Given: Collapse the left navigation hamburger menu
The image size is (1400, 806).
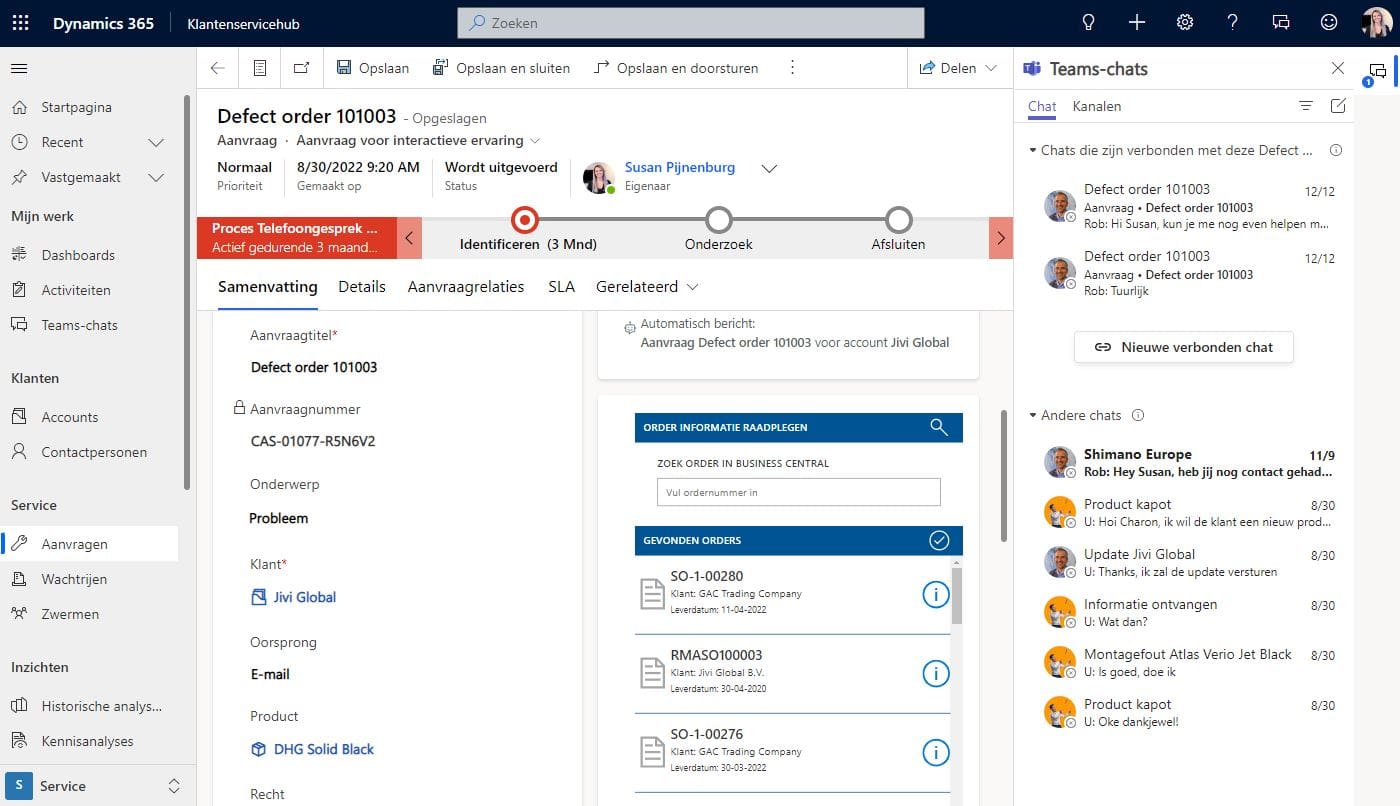Looking at the screenshot, I should pos(19,68).
